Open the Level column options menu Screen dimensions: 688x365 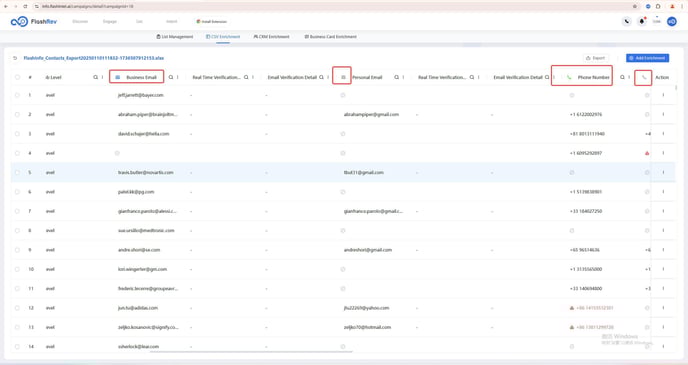tap(102, 77)
